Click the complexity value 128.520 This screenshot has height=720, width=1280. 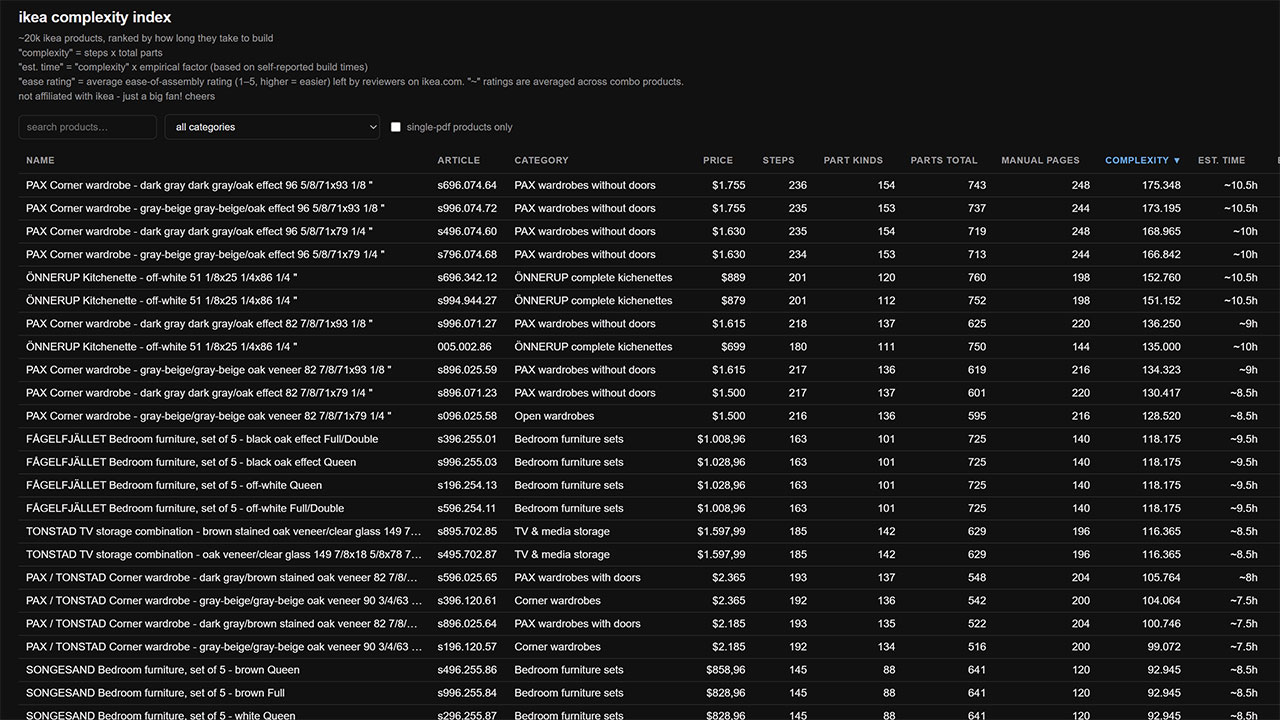coord(1161,415)
